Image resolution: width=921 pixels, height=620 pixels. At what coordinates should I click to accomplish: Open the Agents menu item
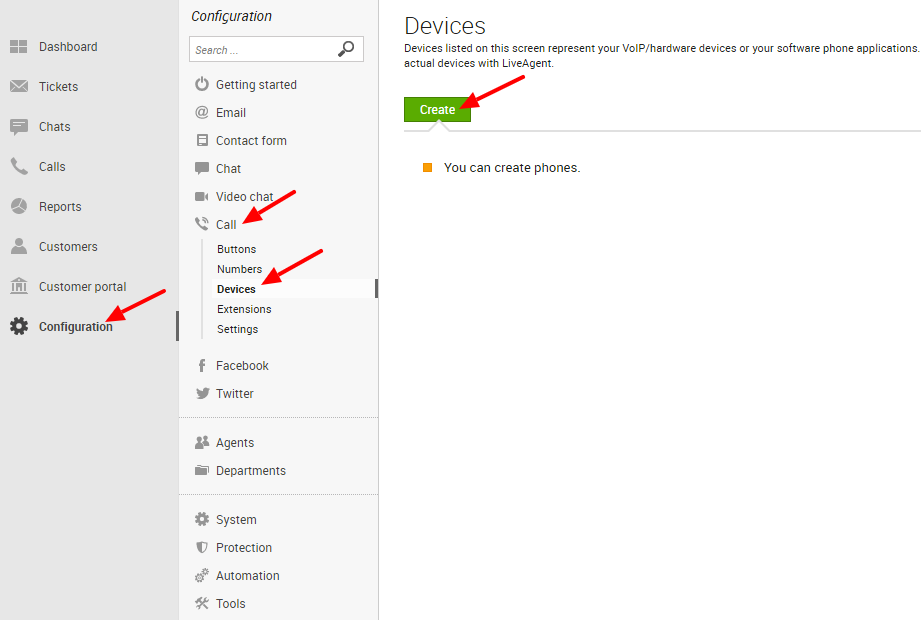click(235, 443)
